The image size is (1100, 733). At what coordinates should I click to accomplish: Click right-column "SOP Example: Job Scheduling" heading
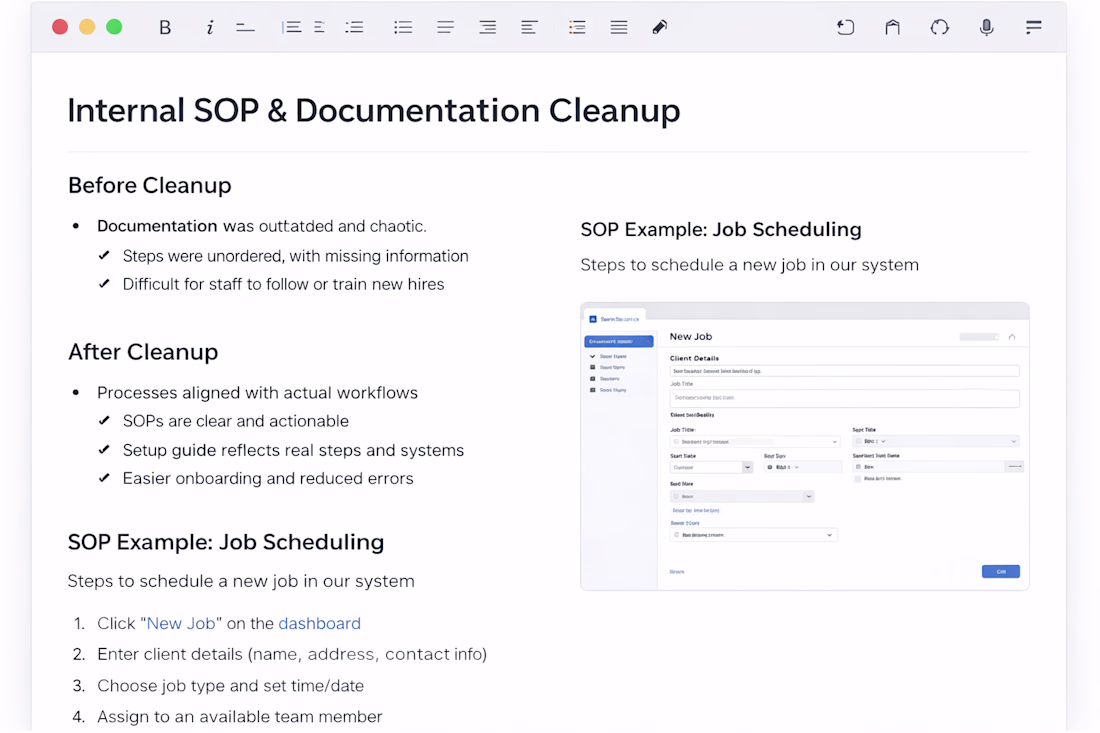pos(721,229)
